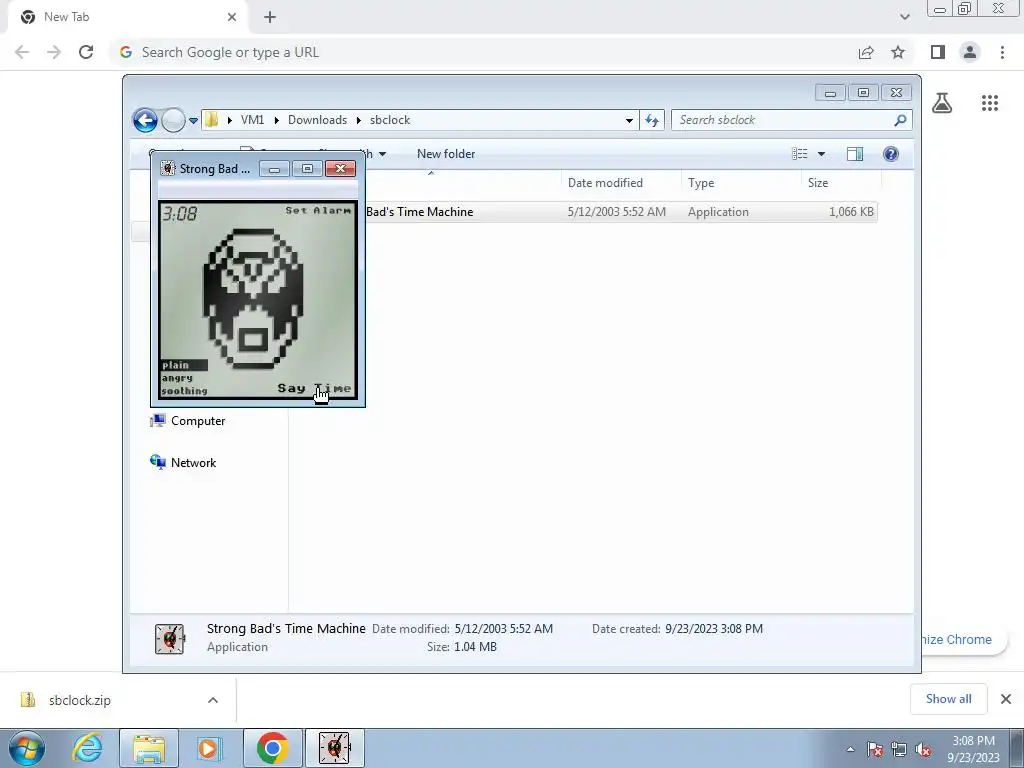The image size is (1024, 768).
Task: Click Strong Bad window title icon
Action: (168, 168)
